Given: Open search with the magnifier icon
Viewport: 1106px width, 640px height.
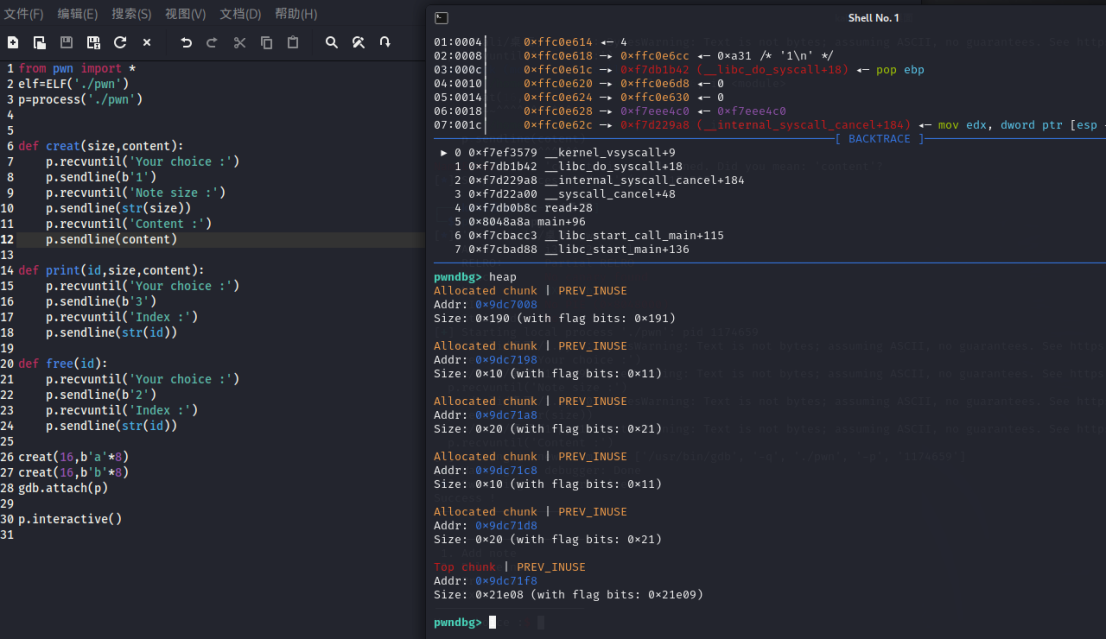Looking at the screenshot, I should (x=332, y=43).
